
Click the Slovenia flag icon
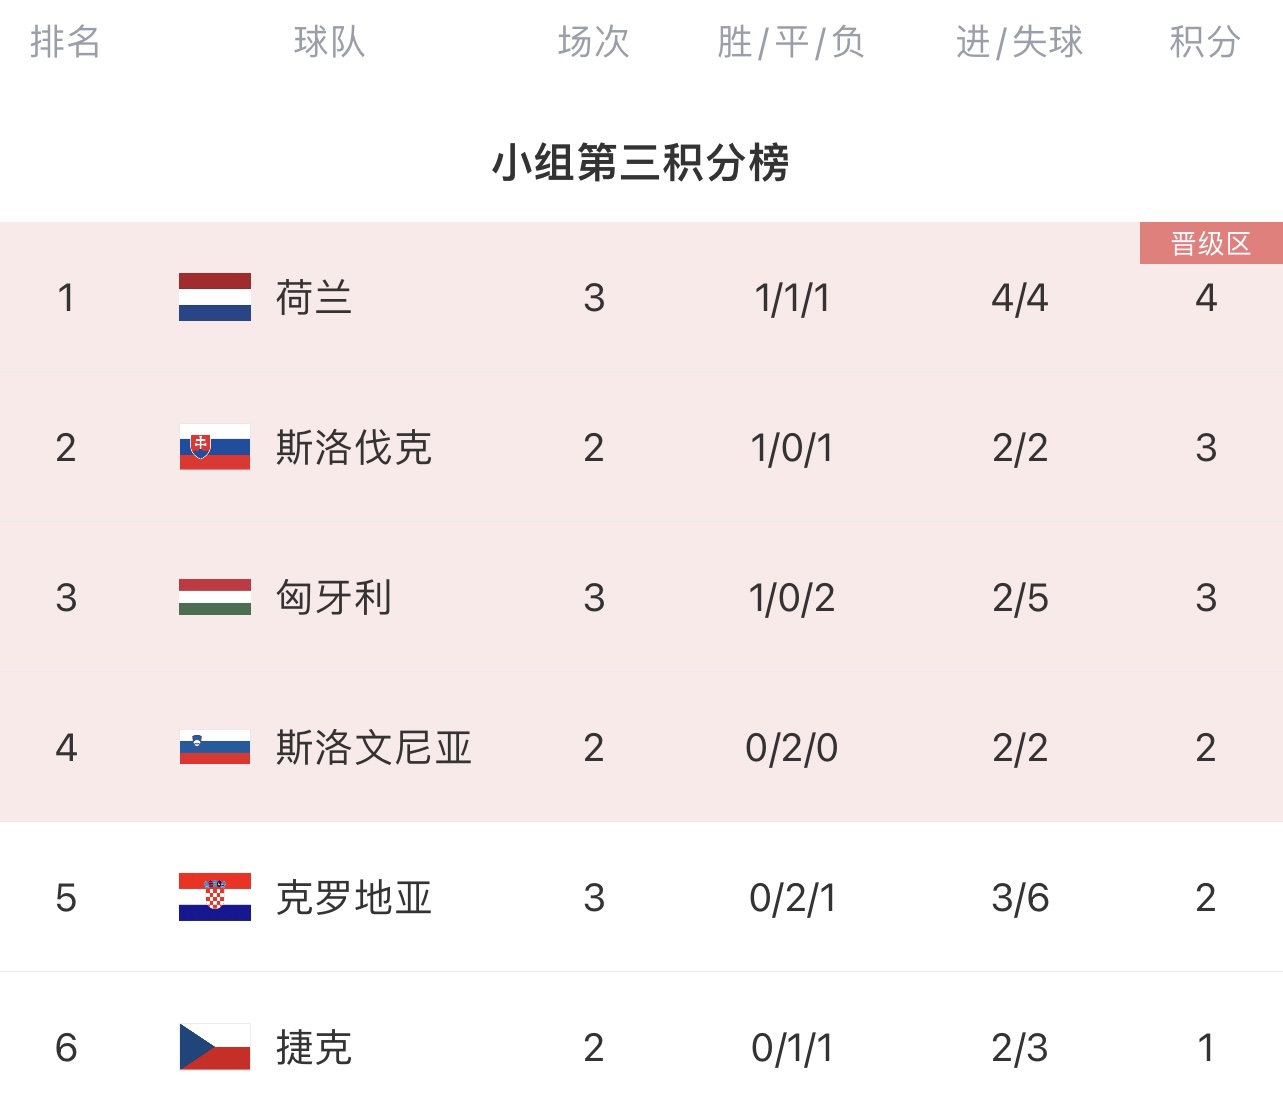215,747
